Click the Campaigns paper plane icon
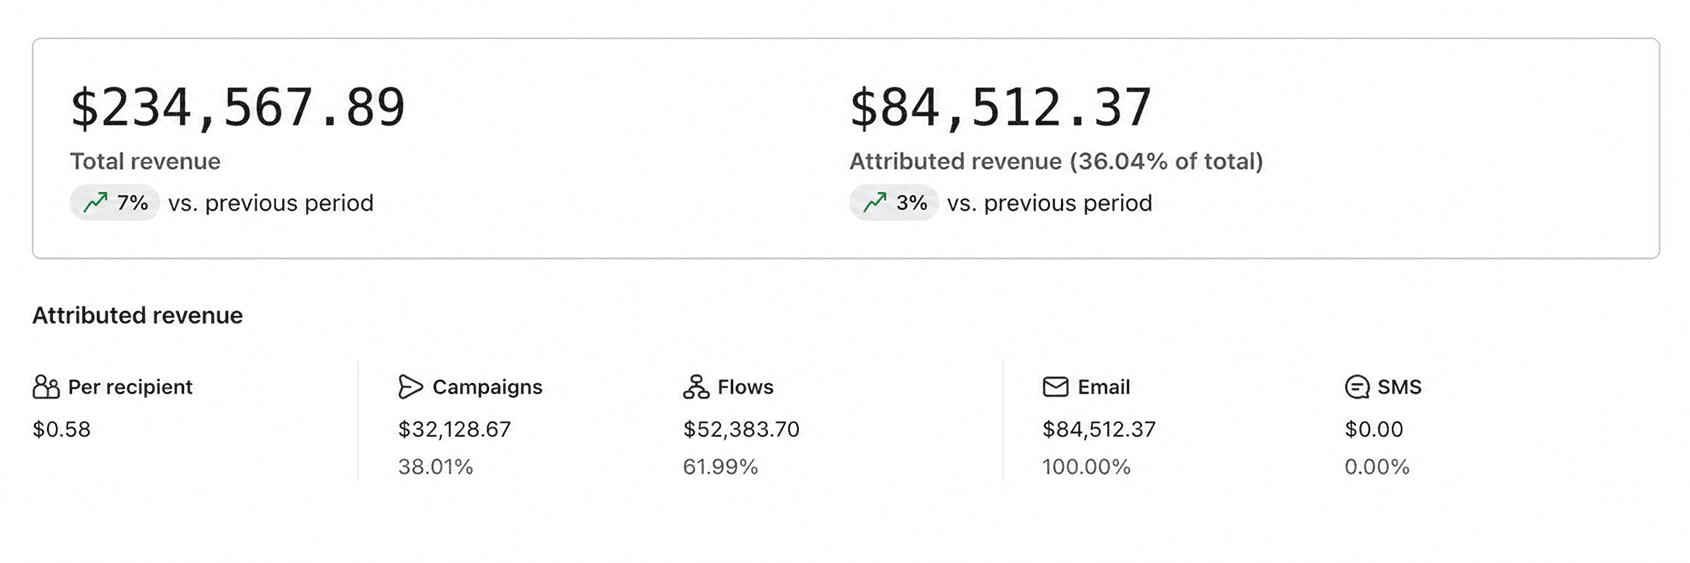 click(x=410, y=387)
